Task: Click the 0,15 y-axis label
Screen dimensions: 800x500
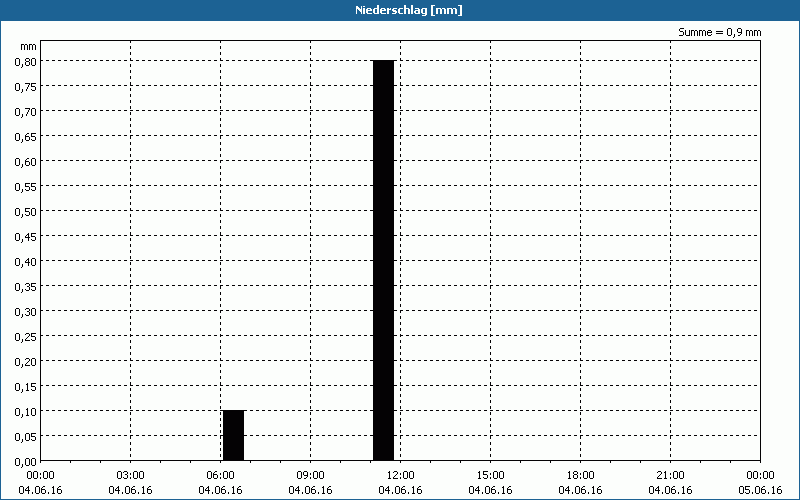Action: [x=26, y=386]
